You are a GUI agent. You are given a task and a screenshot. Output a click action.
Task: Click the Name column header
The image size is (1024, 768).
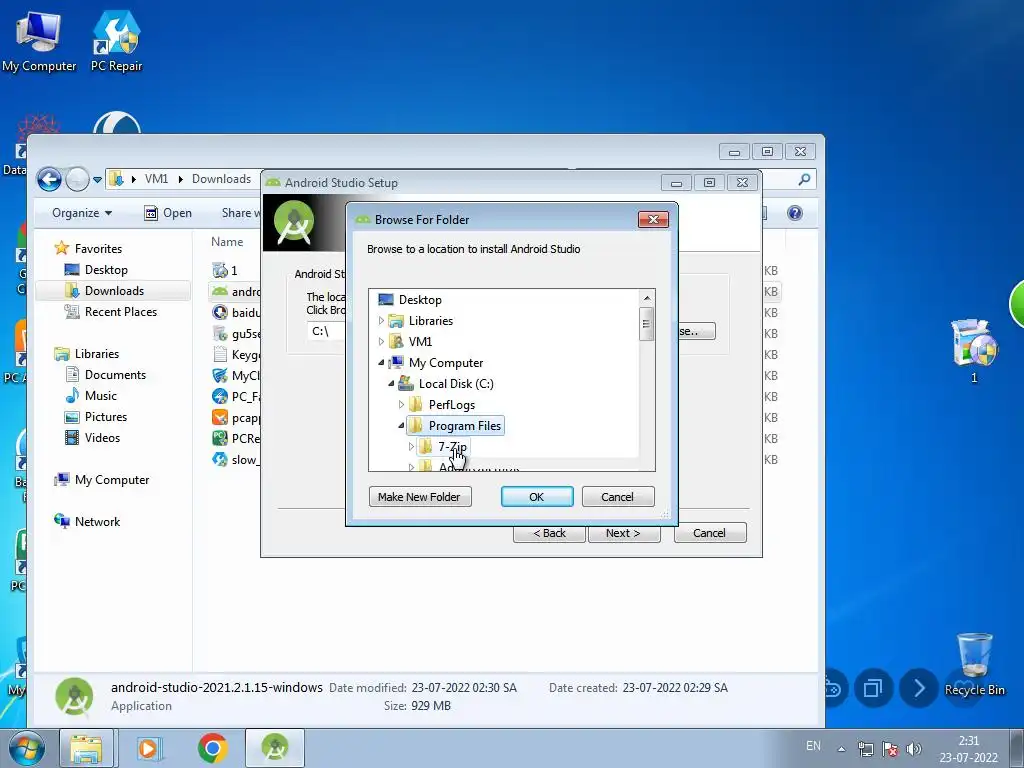pos(227,242)
